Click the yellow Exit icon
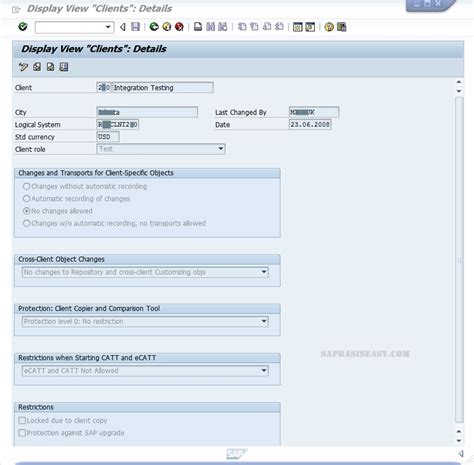The image size is (474, 465). pos(167,27)
